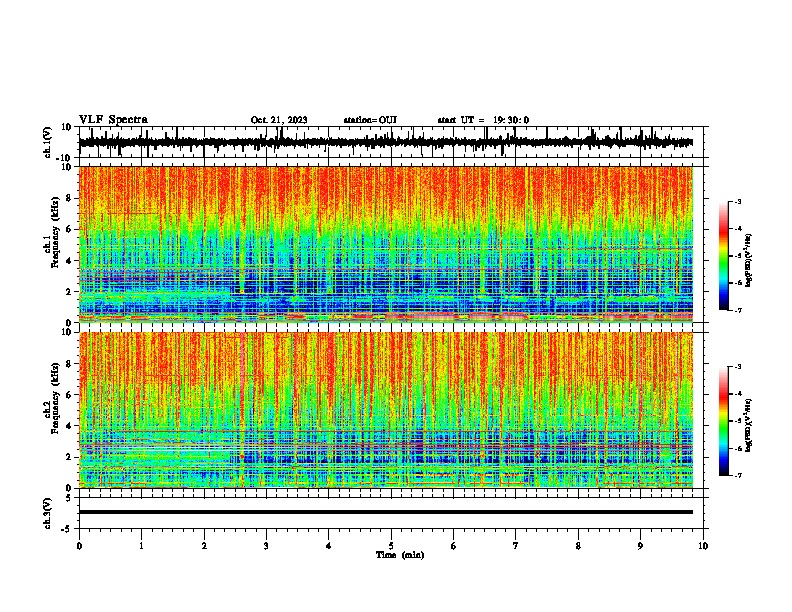Click the ch.1 log(PSD) colorbar label
Screen dimensions: 792x612
pos(749,261)
